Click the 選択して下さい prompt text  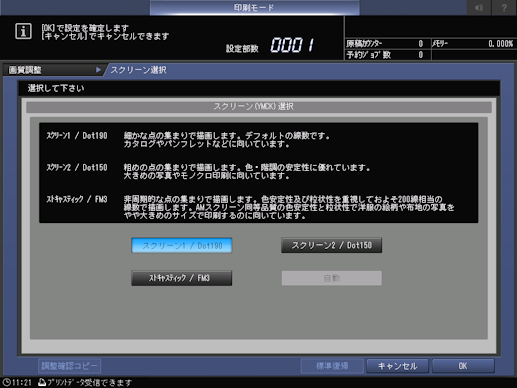tap(56, 88)
